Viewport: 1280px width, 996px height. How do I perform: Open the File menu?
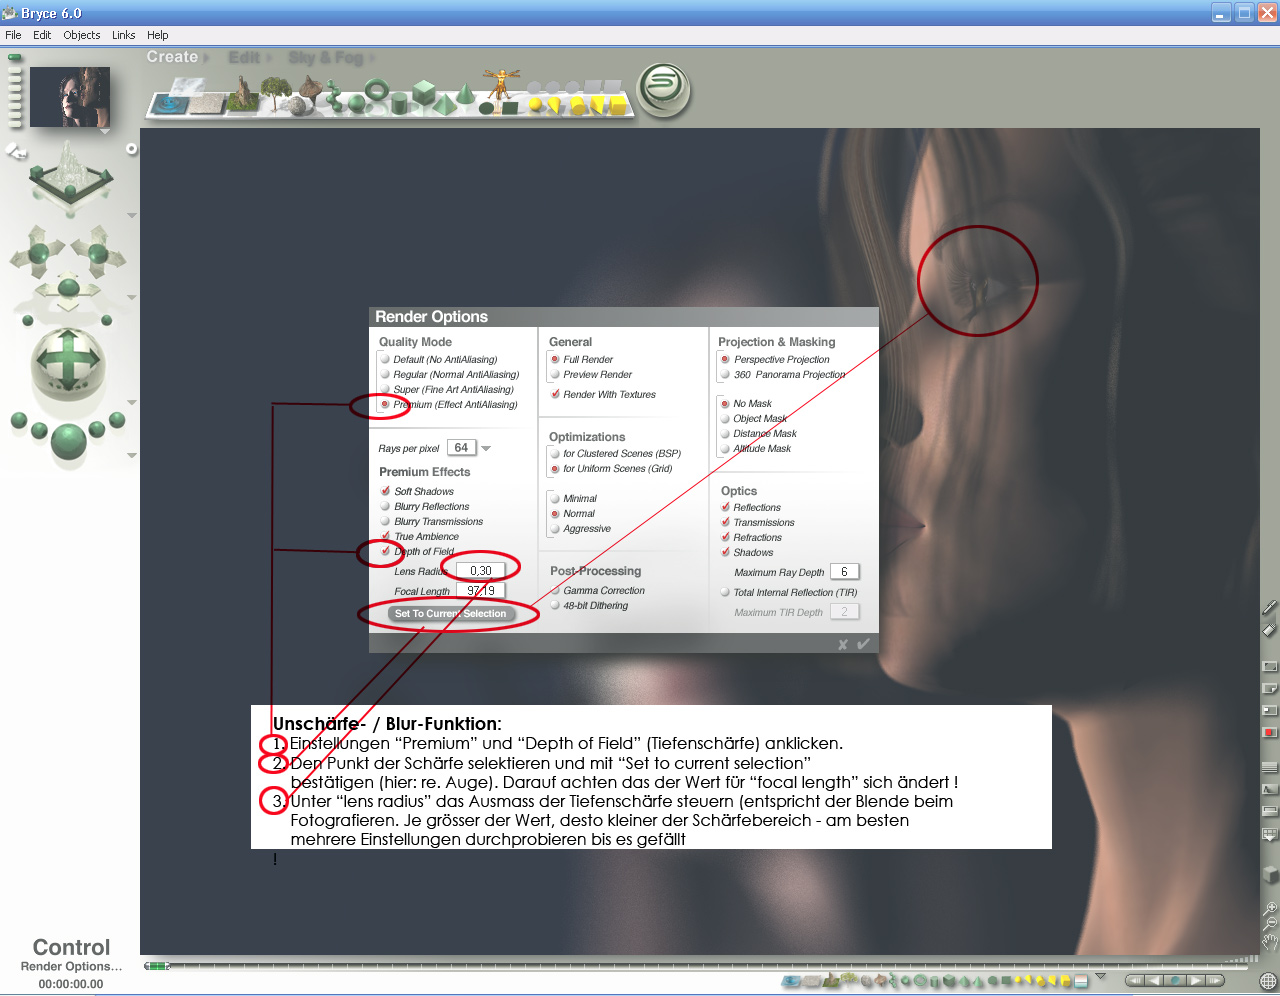pyautogui.click(x=13, y=35)
